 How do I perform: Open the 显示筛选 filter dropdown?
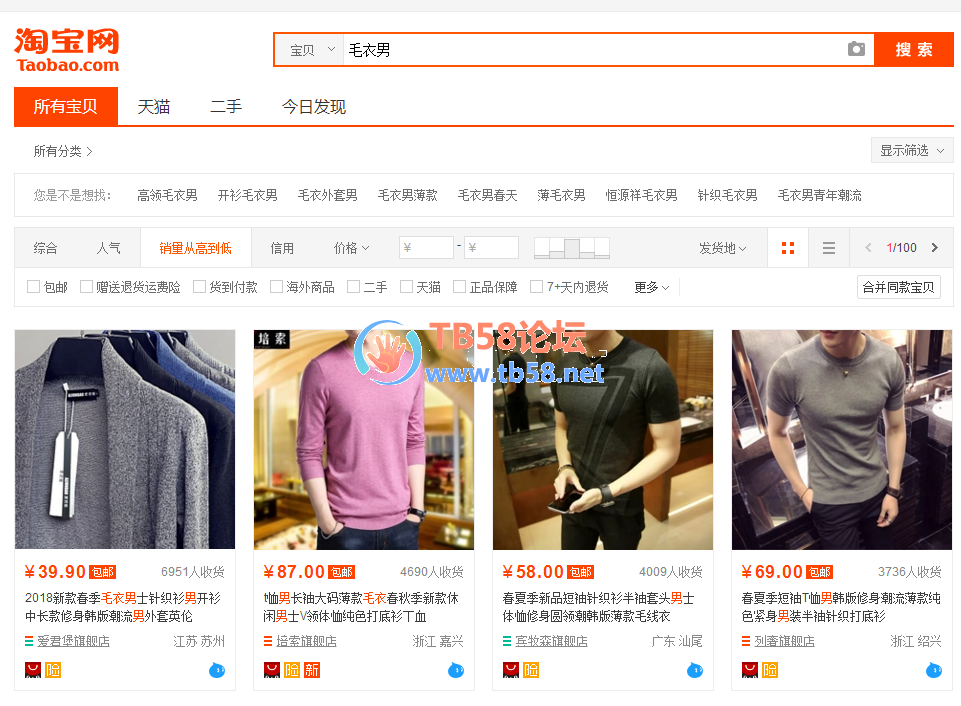coord(911,150)
